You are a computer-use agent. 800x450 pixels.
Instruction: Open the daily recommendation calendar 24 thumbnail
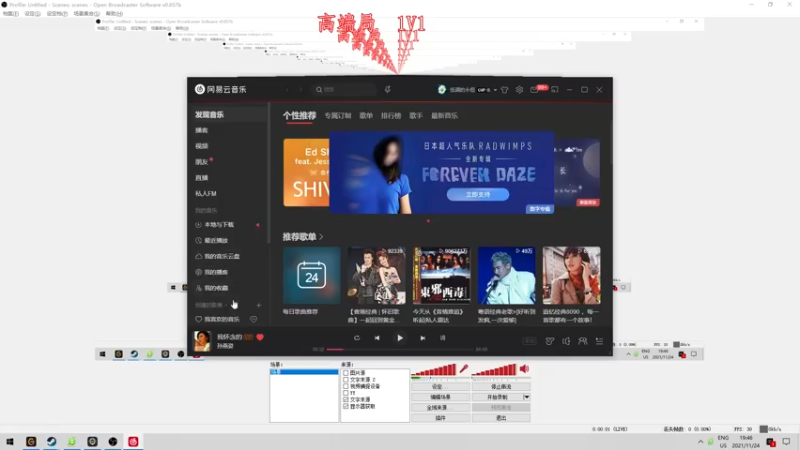(312, 276)
